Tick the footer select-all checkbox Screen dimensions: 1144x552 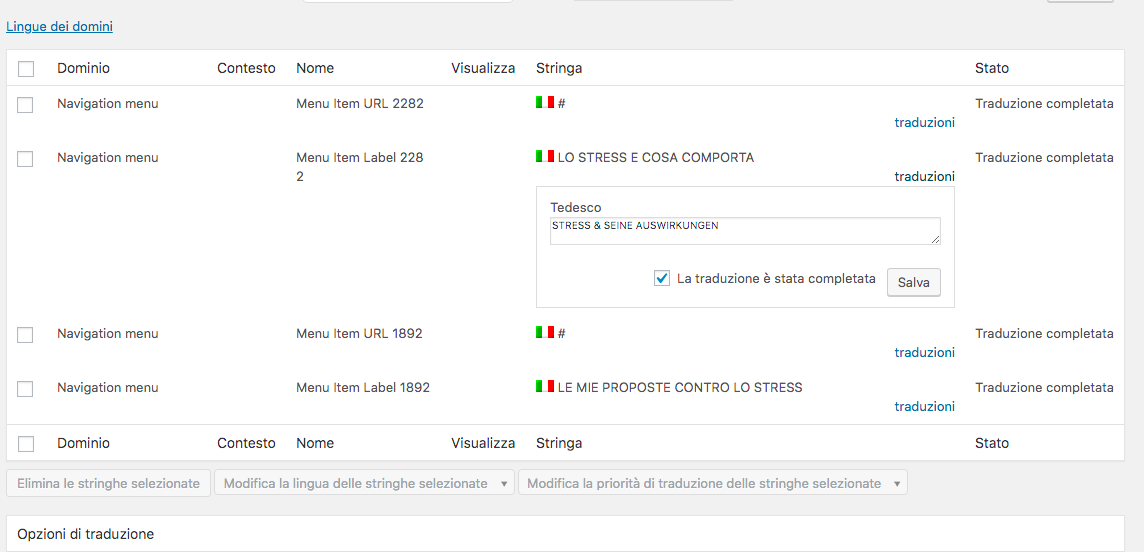pyautogui.click(x=26, y=444)
